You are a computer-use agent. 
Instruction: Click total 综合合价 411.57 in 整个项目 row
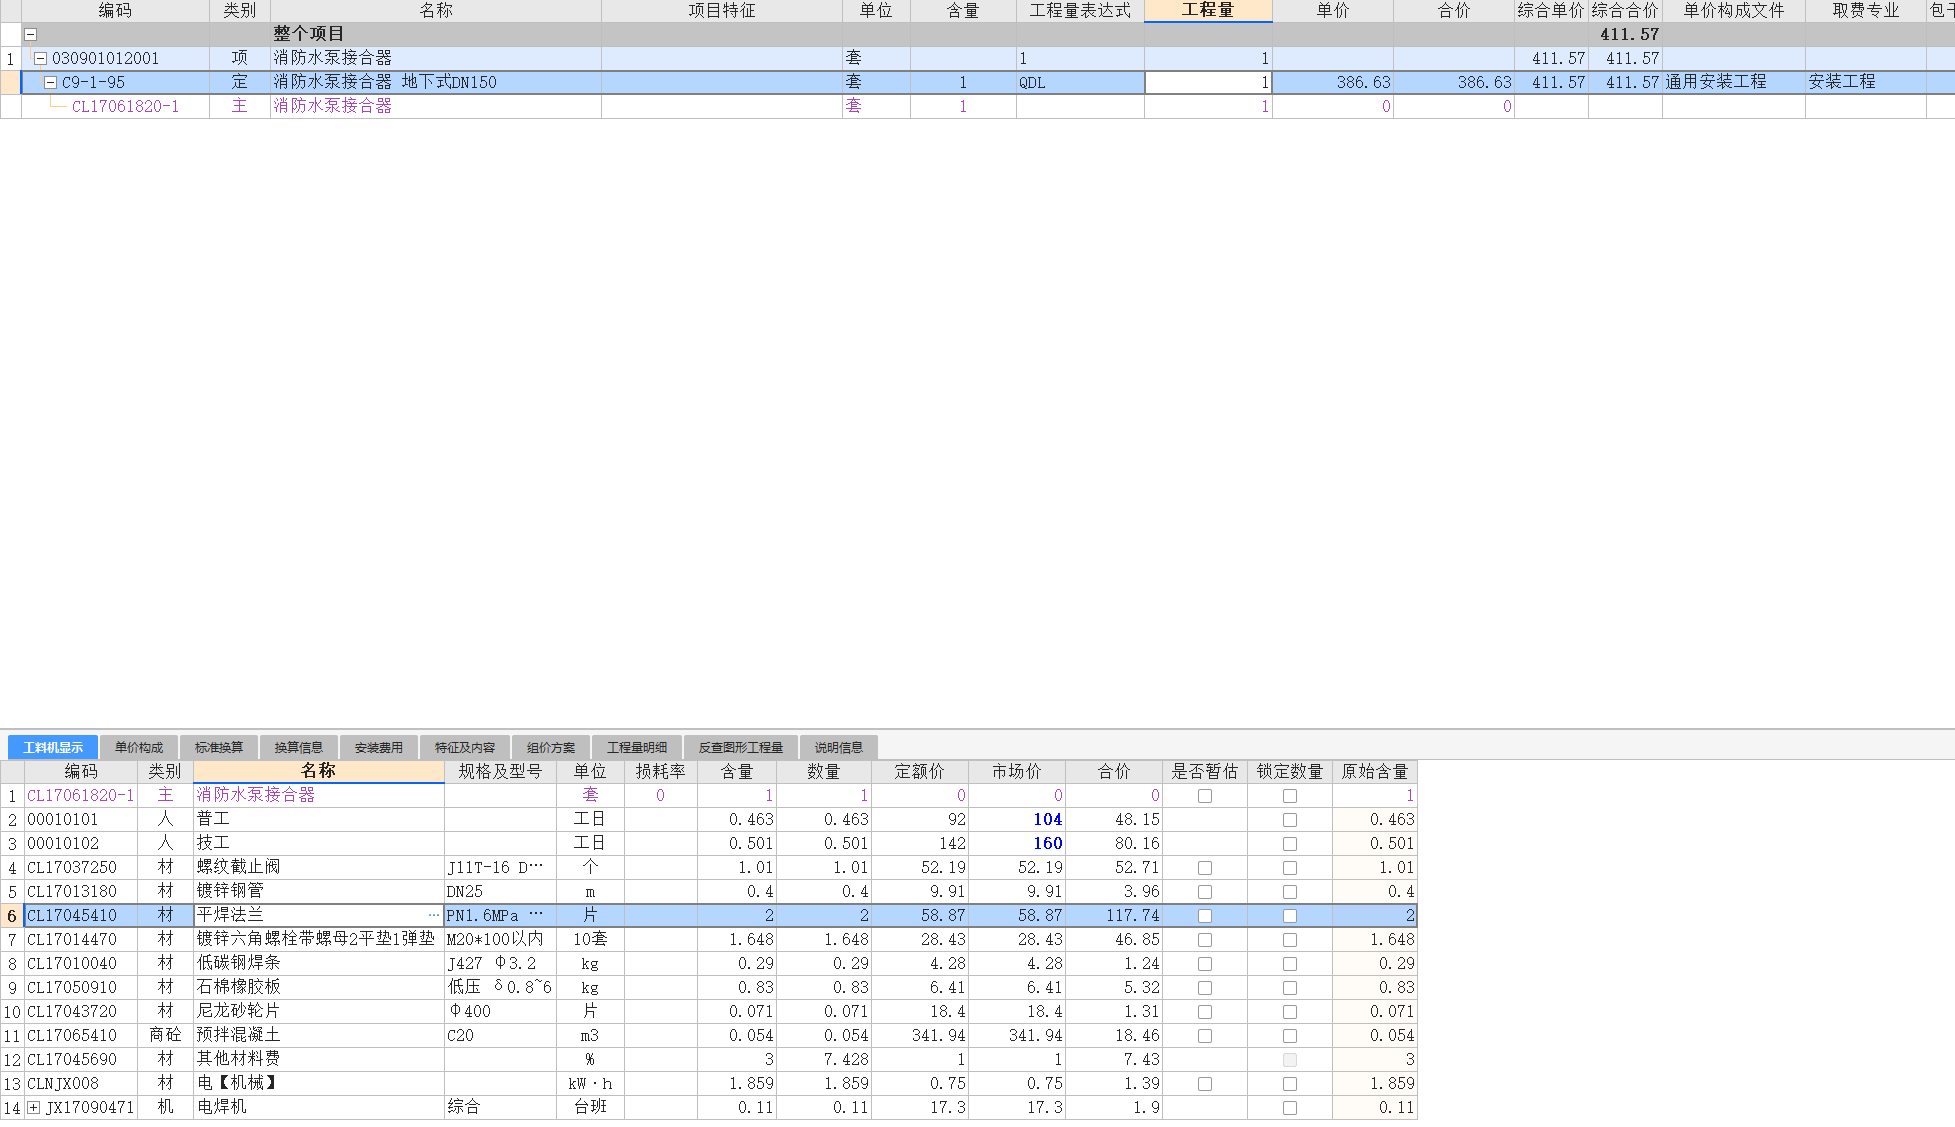1626,34
